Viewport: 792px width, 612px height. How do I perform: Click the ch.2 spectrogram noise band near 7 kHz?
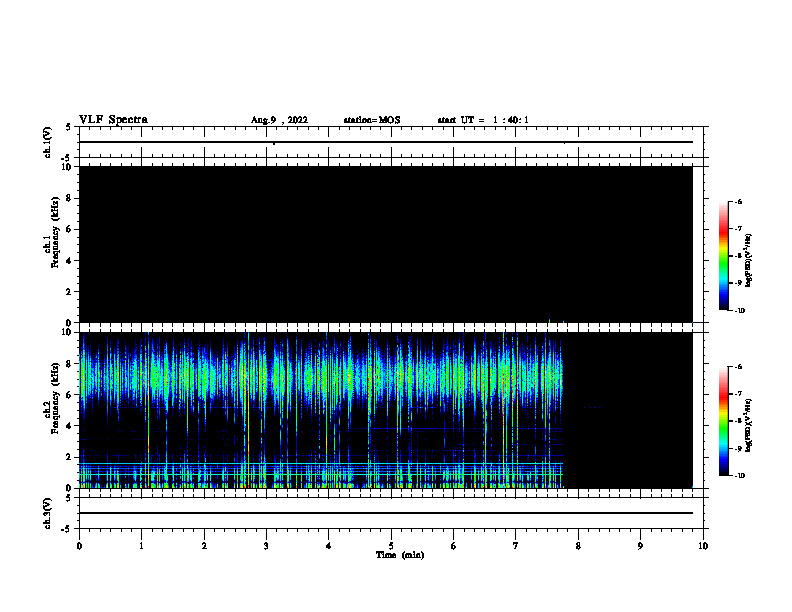click(321, 376)
